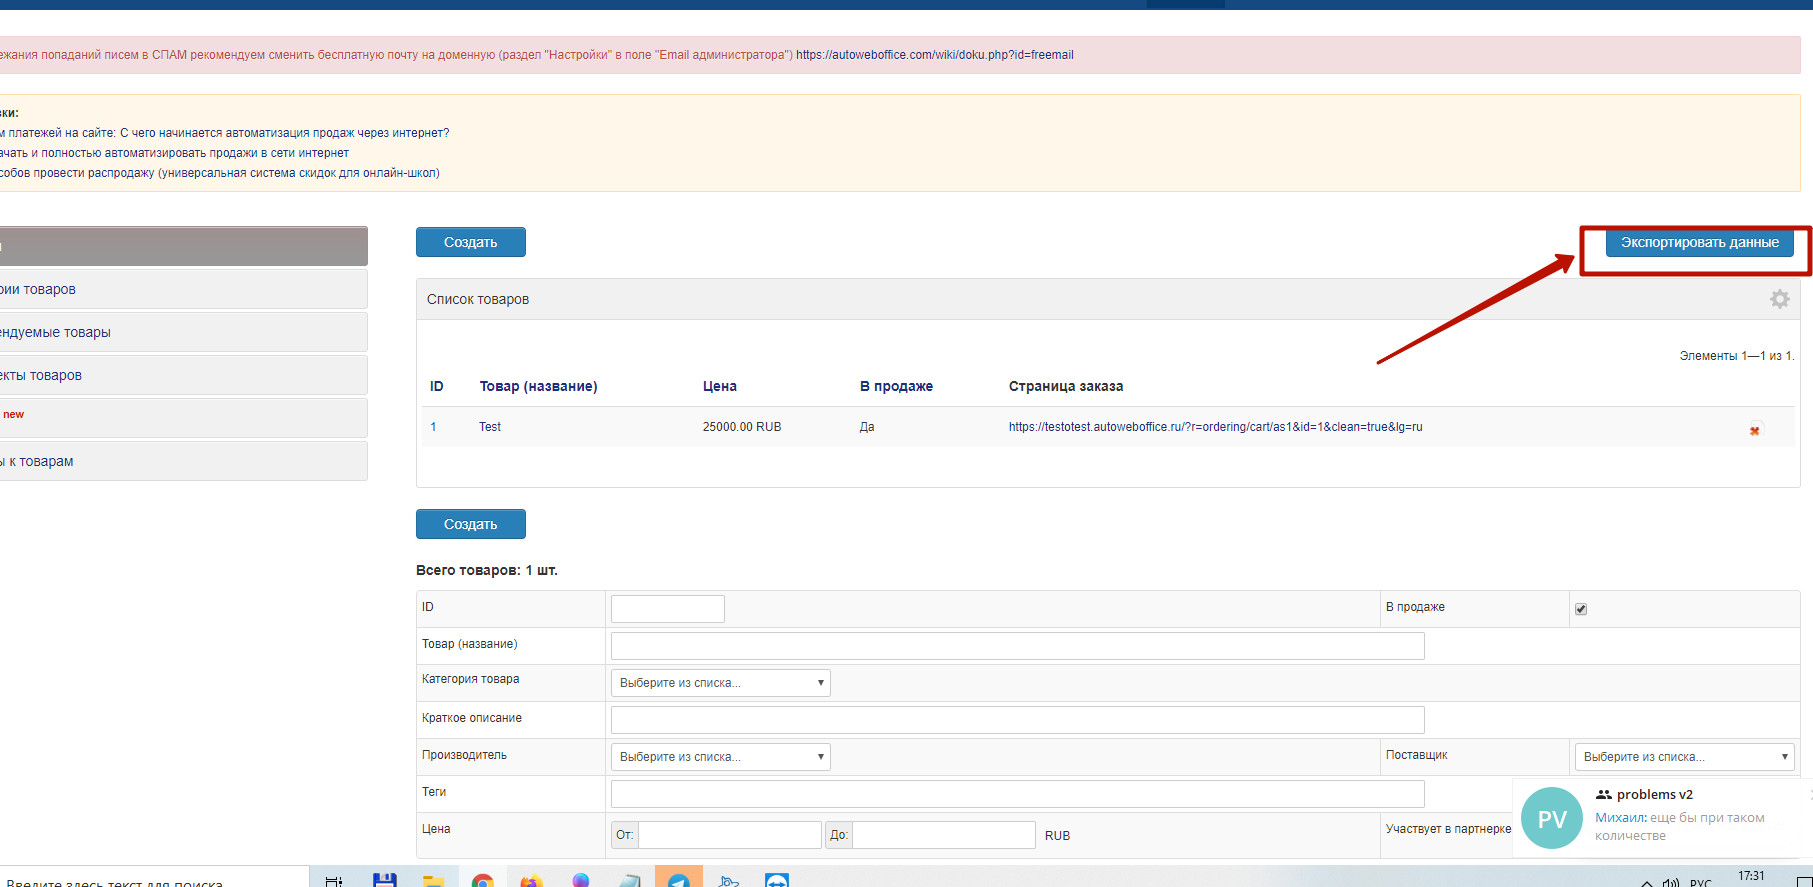Viewport: 1813px width, 887px height.
Task: Open the freemail wiki link in the warning
Action: click(934, 55)
